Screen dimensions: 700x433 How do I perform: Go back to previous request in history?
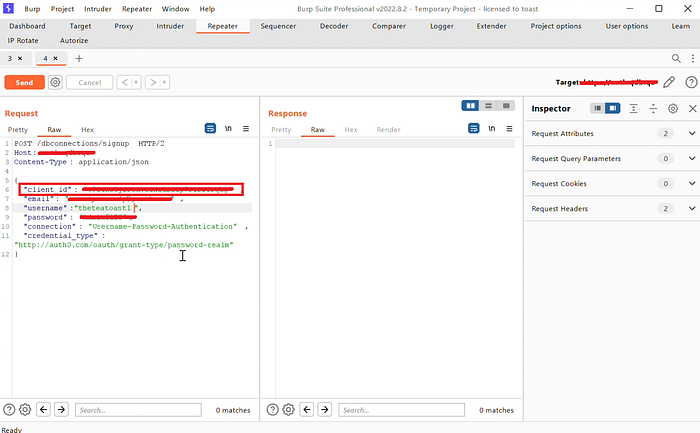click(x=125, y=82)
